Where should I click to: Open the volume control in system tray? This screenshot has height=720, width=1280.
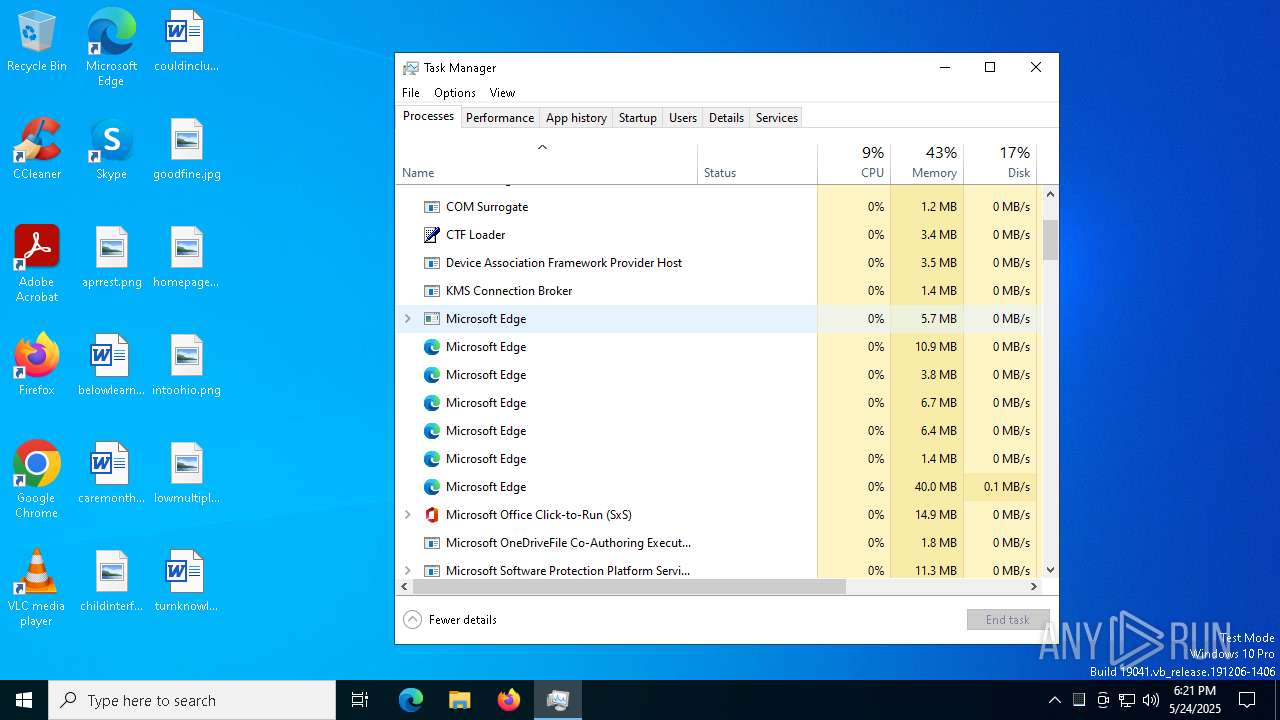[1151, 700]
